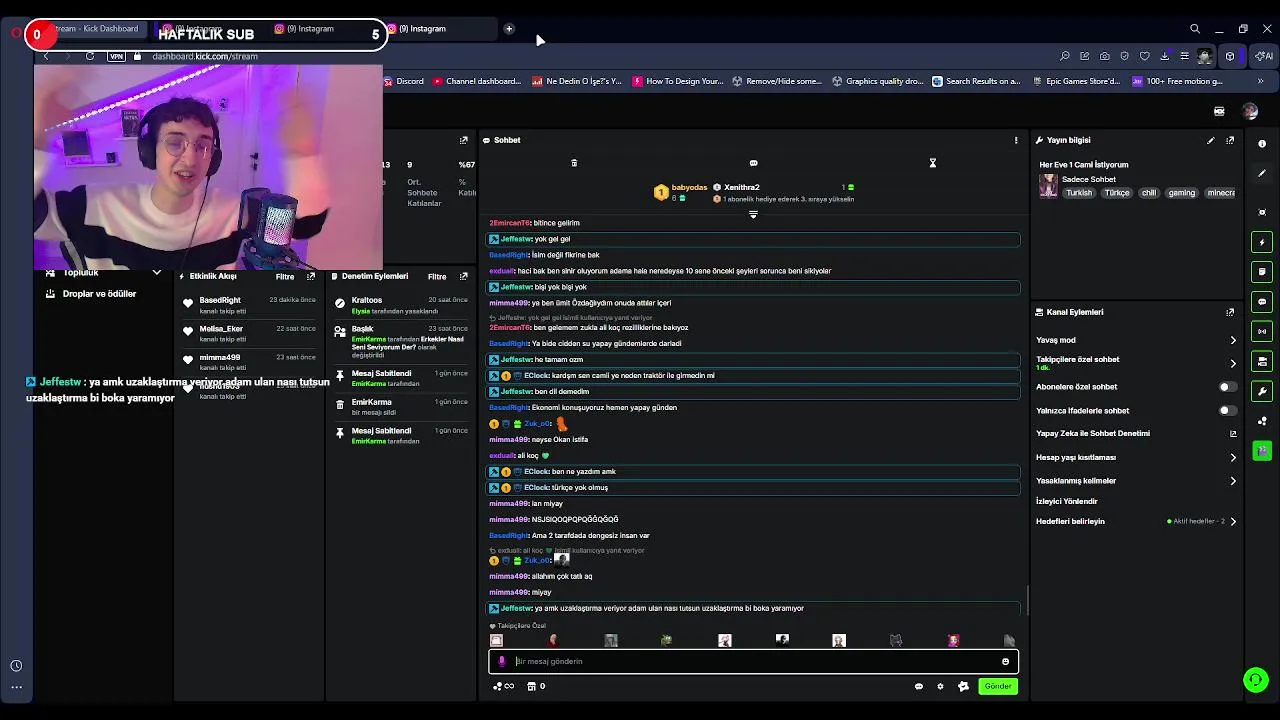Click the lightning bolt icon in right sidebar
Screen dimensions: 1280x720
[x=1262, y=242]
